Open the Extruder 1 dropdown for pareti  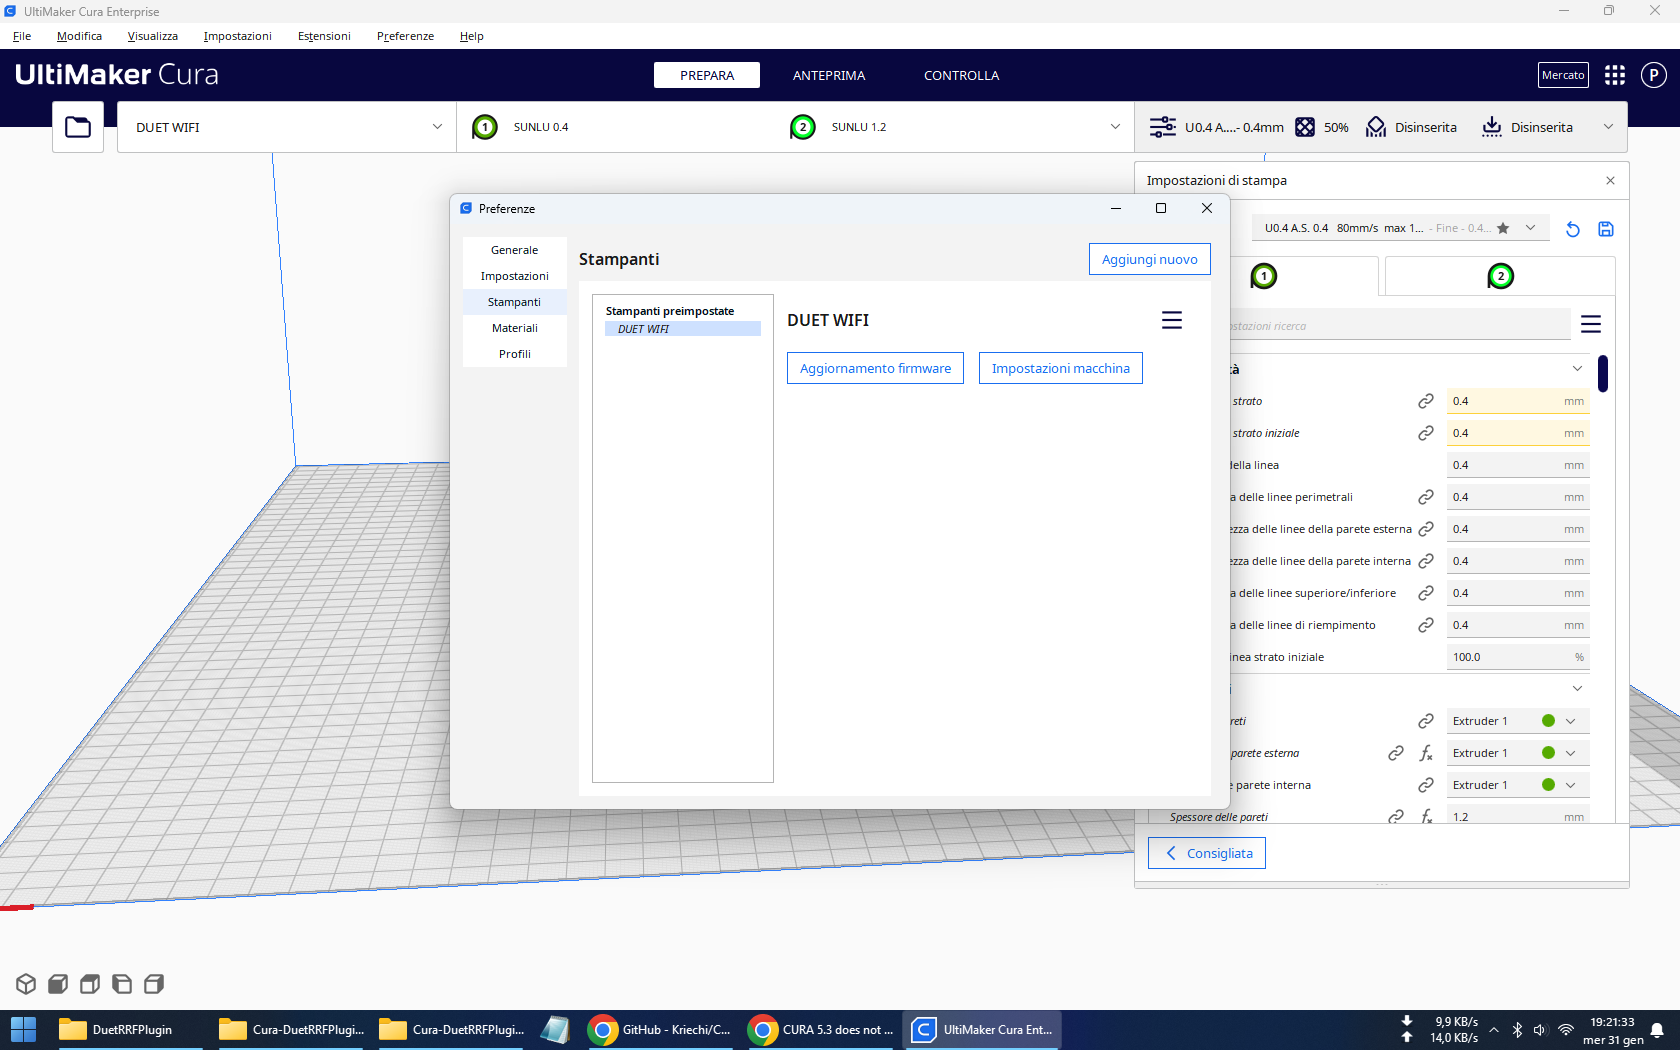click(1518, 721)
